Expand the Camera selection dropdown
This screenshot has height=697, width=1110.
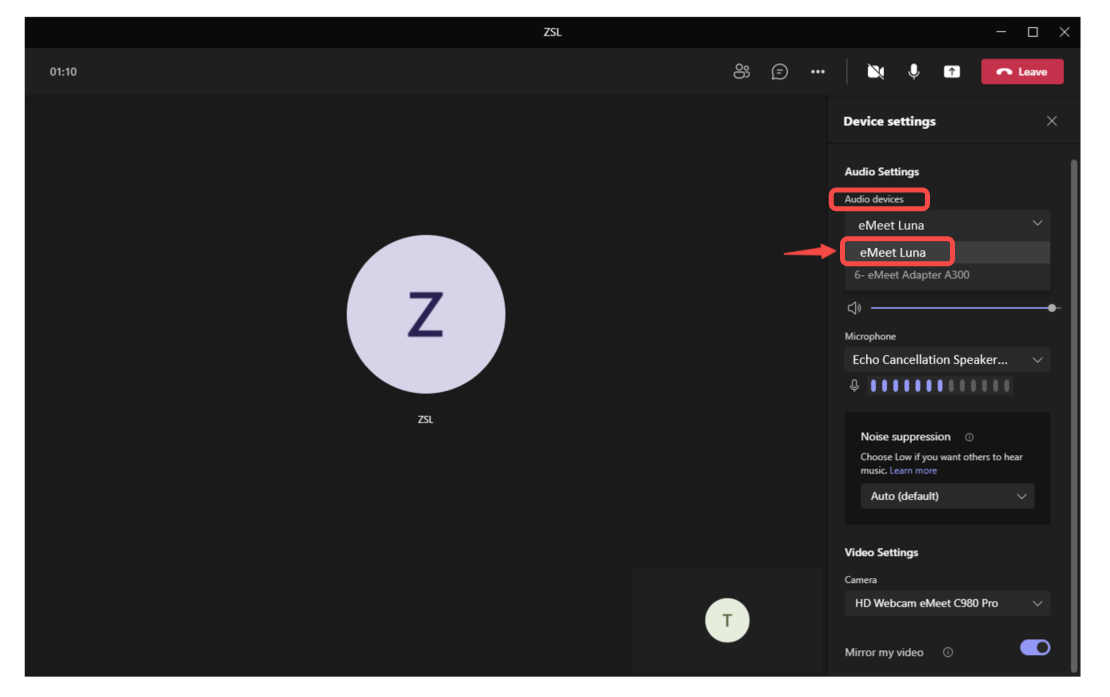946,603
